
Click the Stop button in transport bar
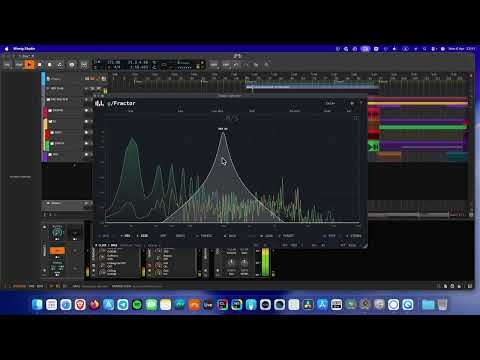40,64
